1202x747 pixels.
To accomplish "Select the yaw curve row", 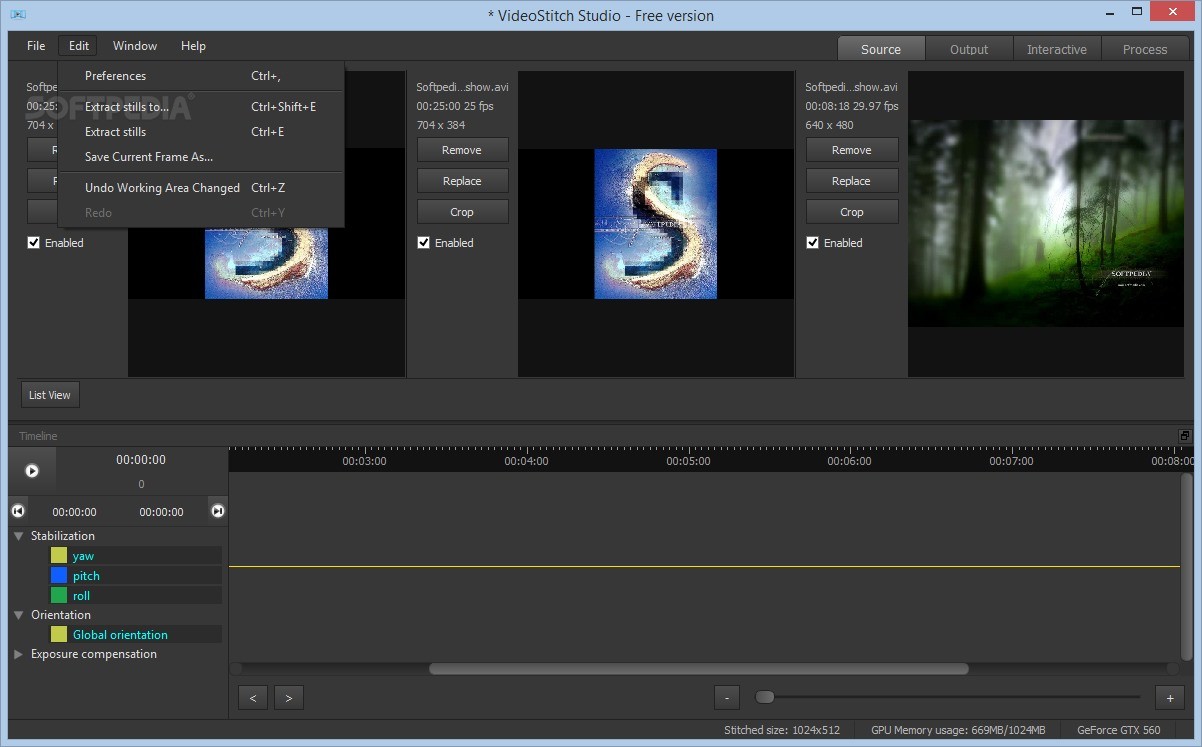I will 136,556.
